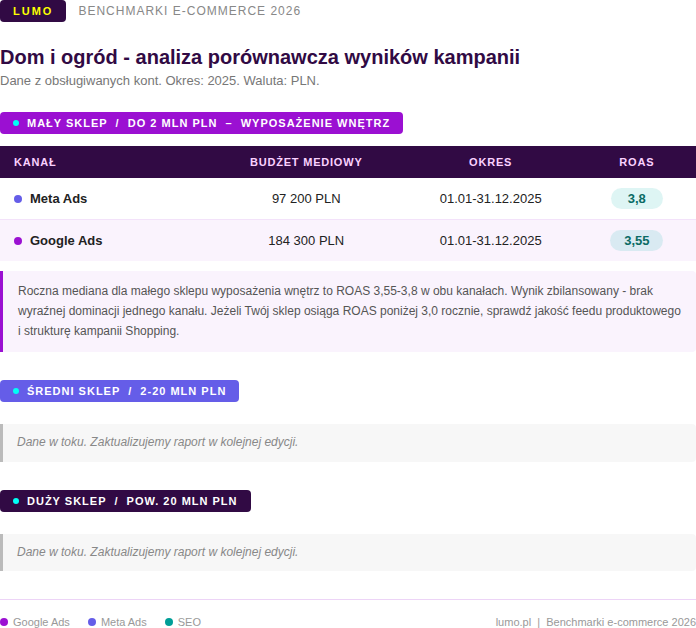Select the 'DUŻY SKLEP / POW. 20 MLN PLN' badge

click(125, 501)
